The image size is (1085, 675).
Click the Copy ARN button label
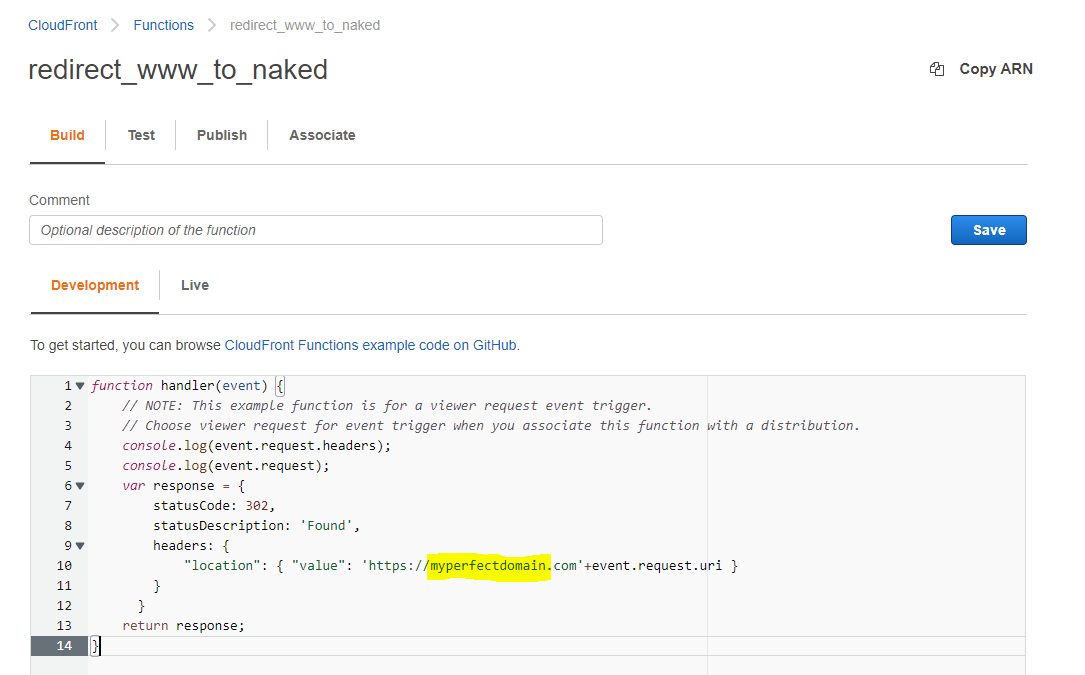(996, 69)
